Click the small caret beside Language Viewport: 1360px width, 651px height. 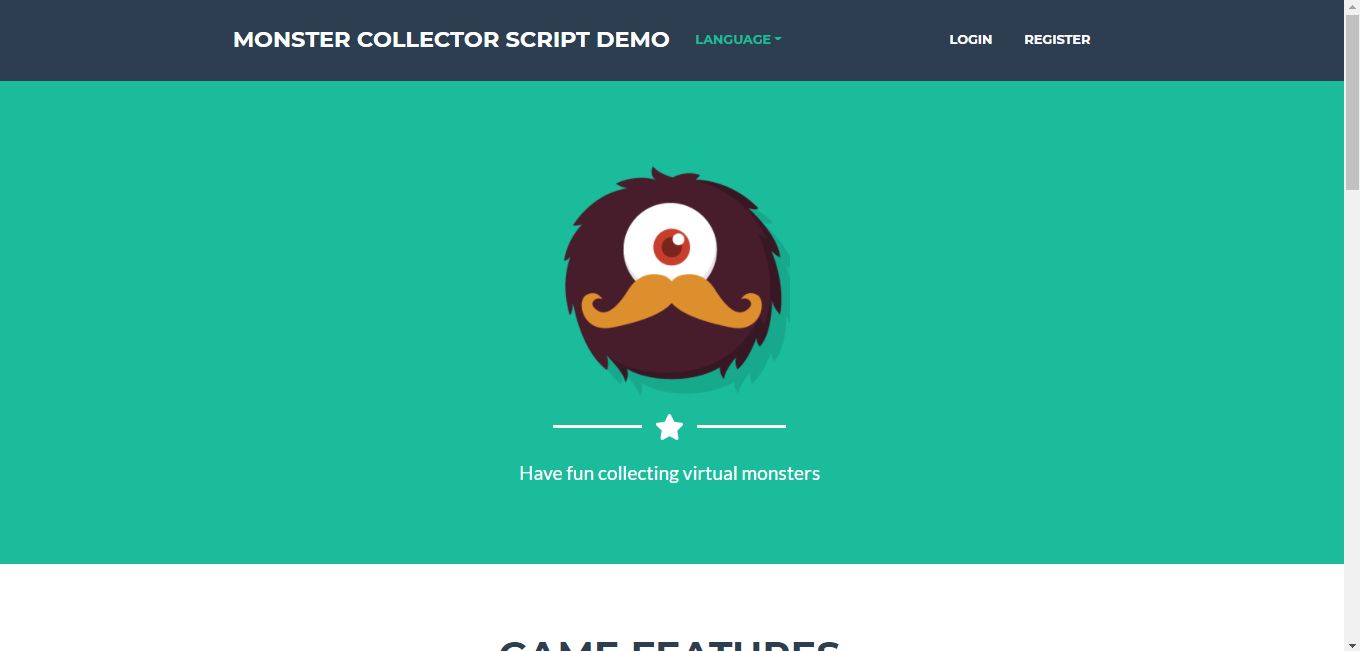tap(778, 40)
